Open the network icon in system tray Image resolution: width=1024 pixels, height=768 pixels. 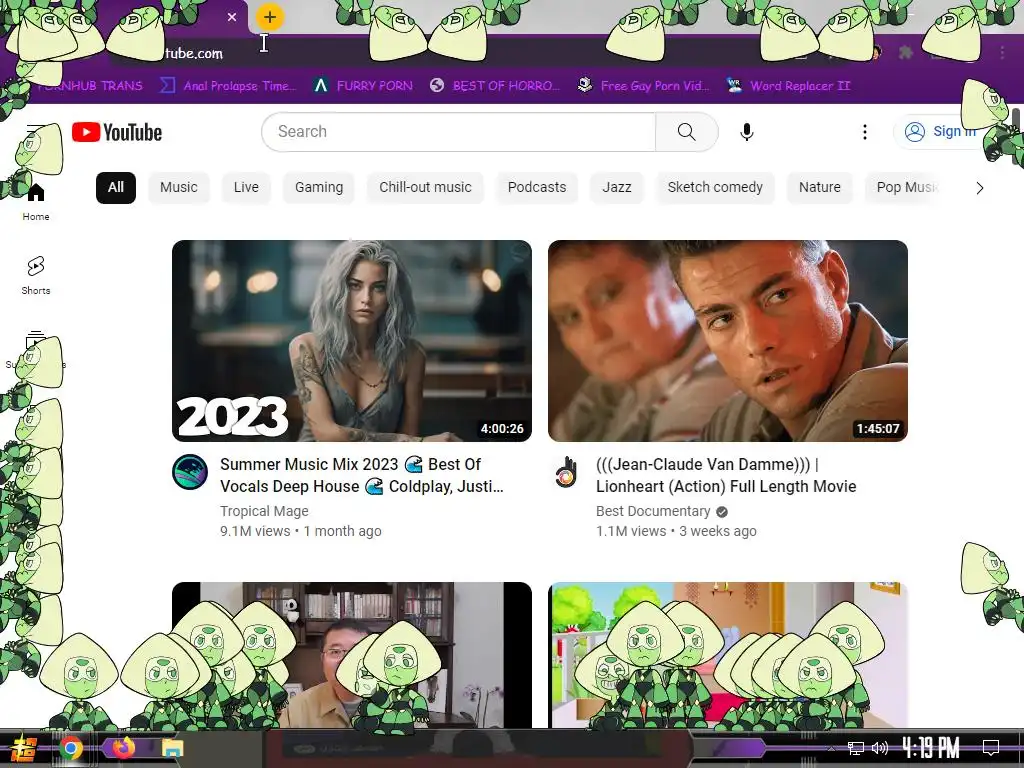(x=856, y=748)
